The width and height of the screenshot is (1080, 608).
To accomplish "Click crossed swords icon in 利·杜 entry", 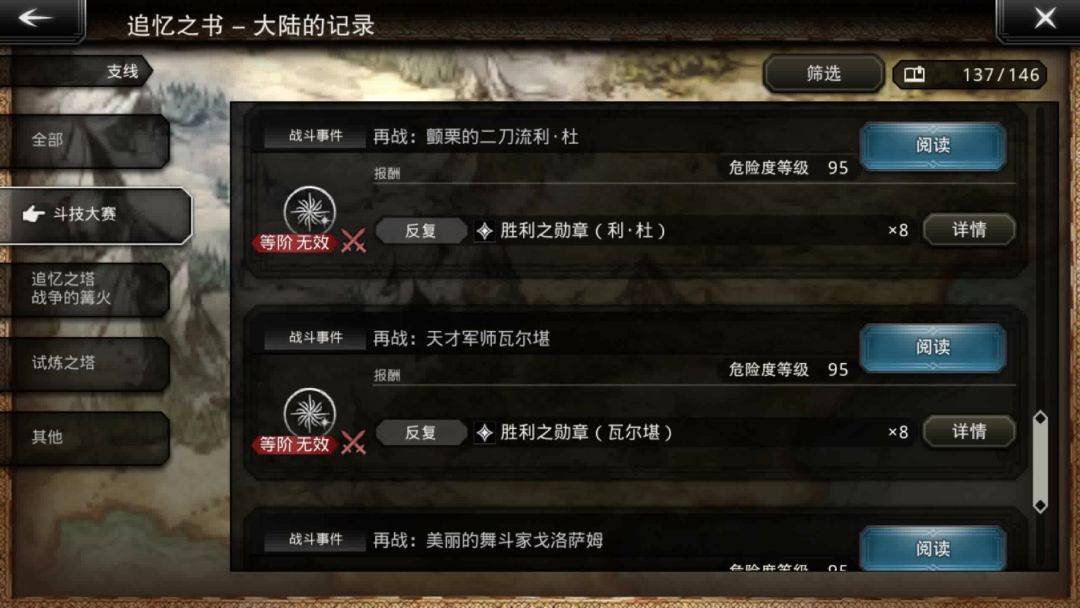I will click(353, 240).
